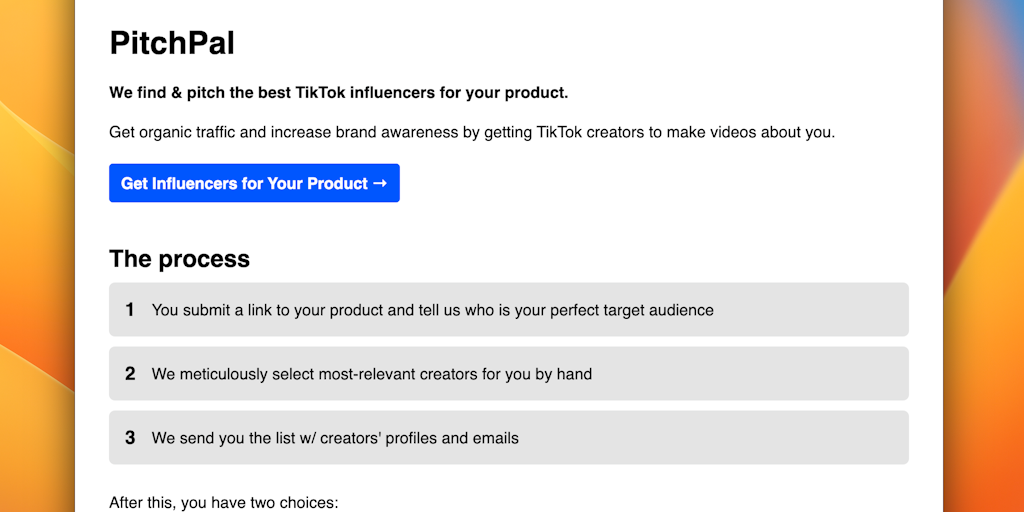Screen dimensions: 1024x512
Task: Click 'After this, you have two choices' text
Action: (224, 502)
